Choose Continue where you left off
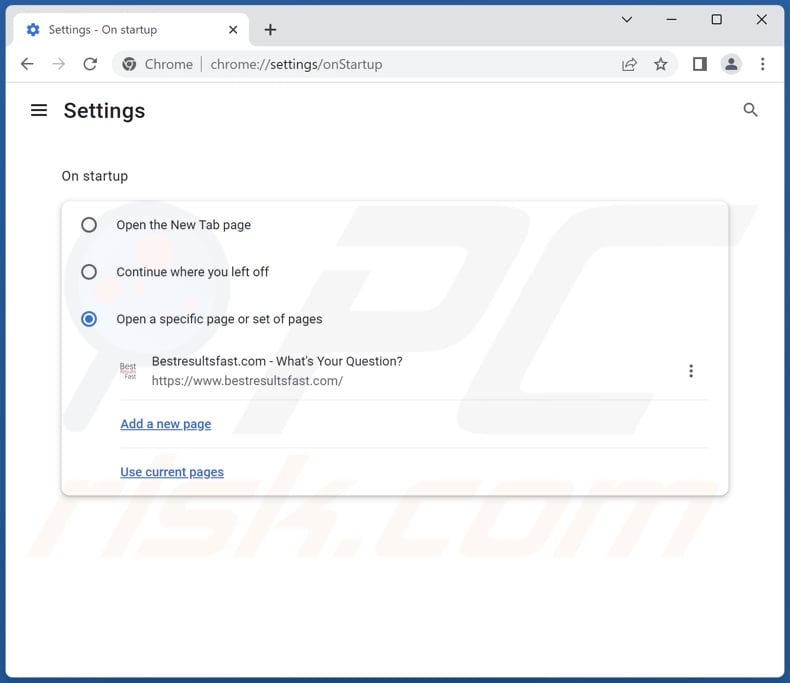 89,272
